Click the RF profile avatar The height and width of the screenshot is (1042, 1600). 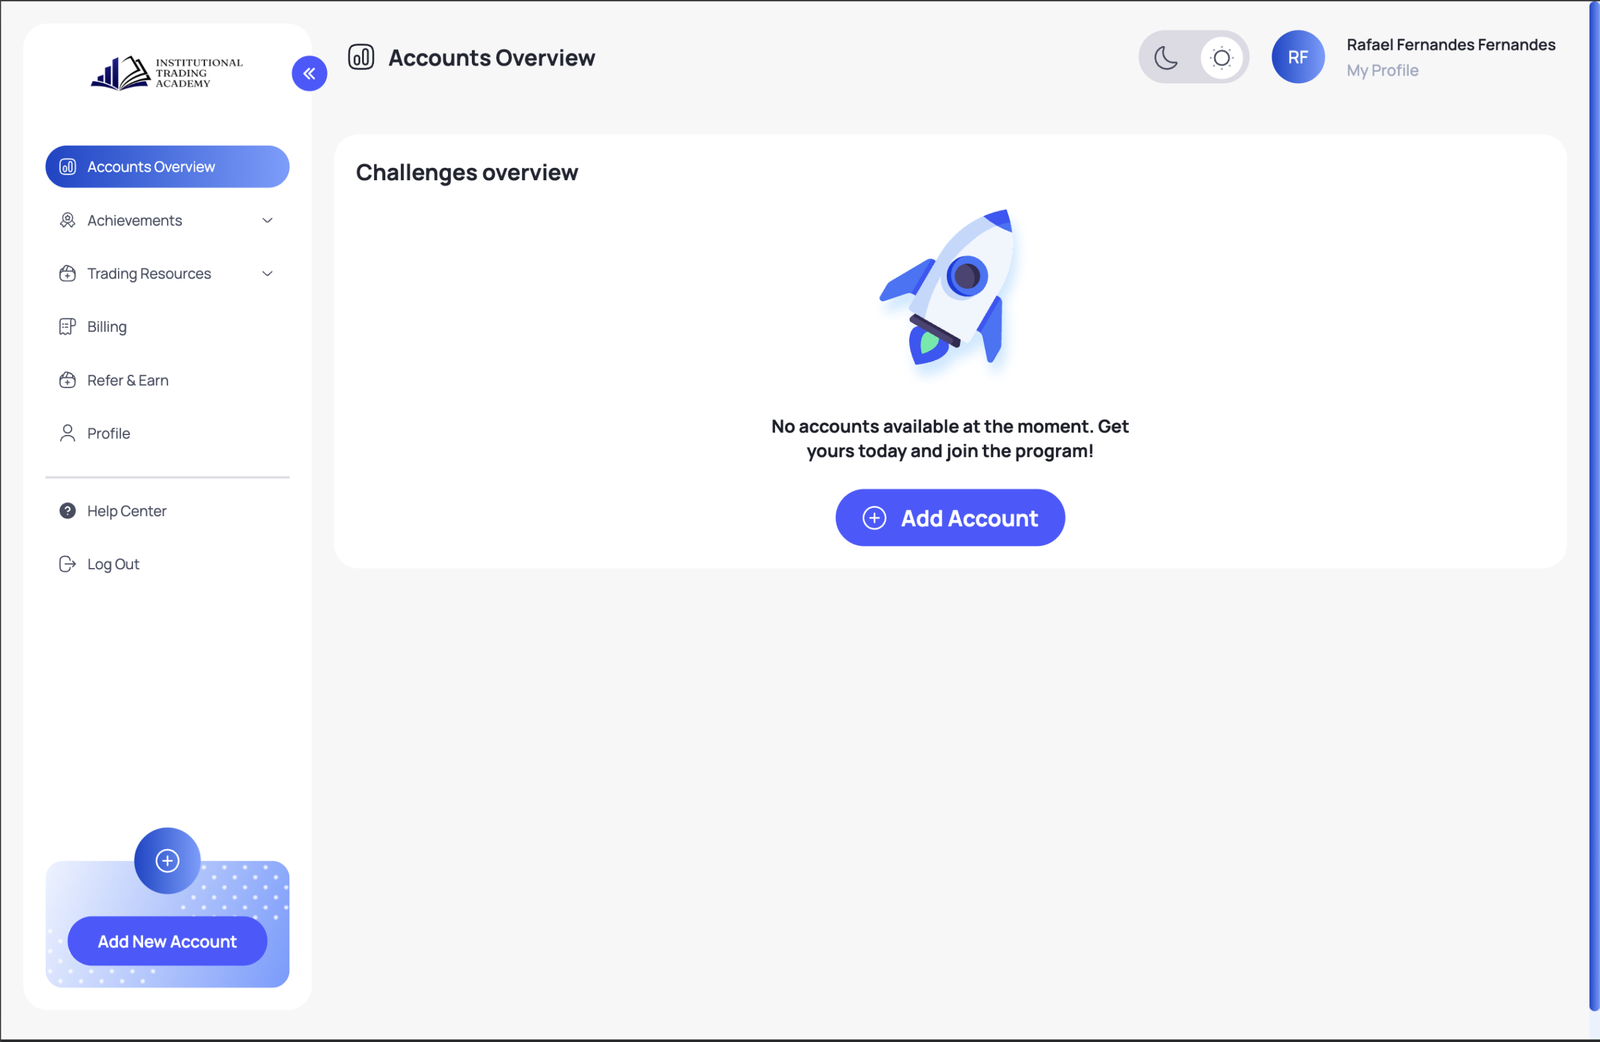tap(1297, 57)
